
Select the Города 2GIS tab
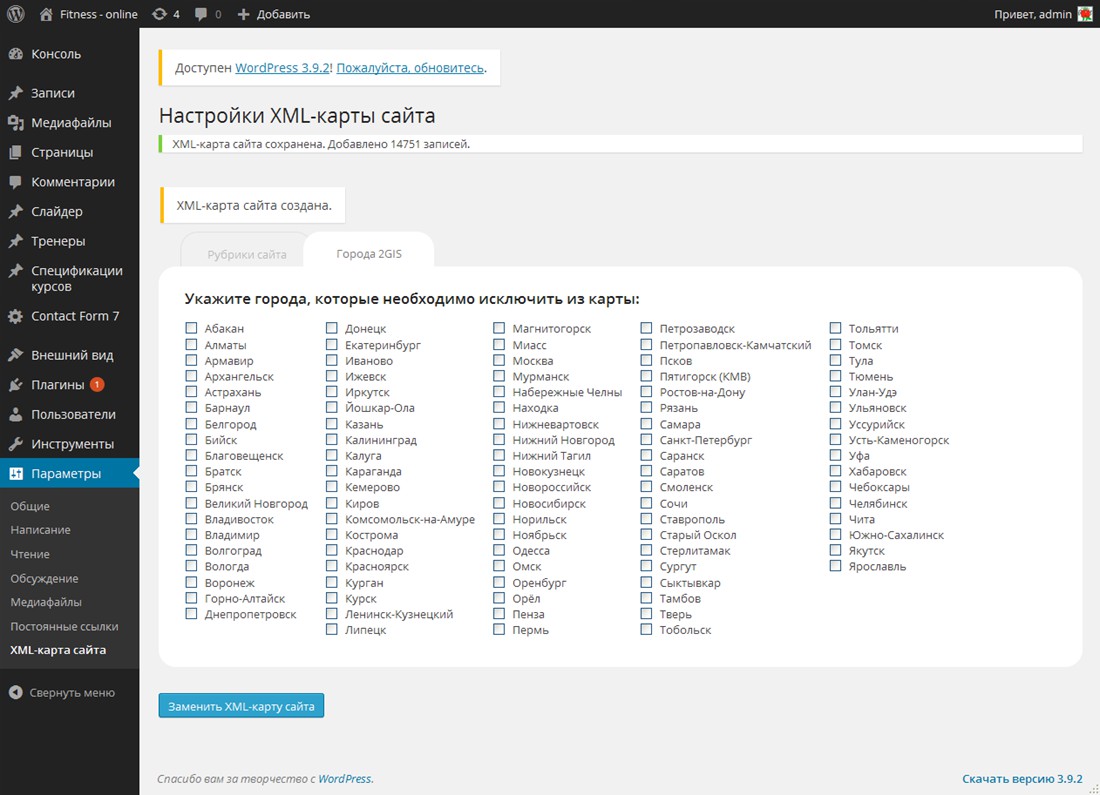click(369, 253)
